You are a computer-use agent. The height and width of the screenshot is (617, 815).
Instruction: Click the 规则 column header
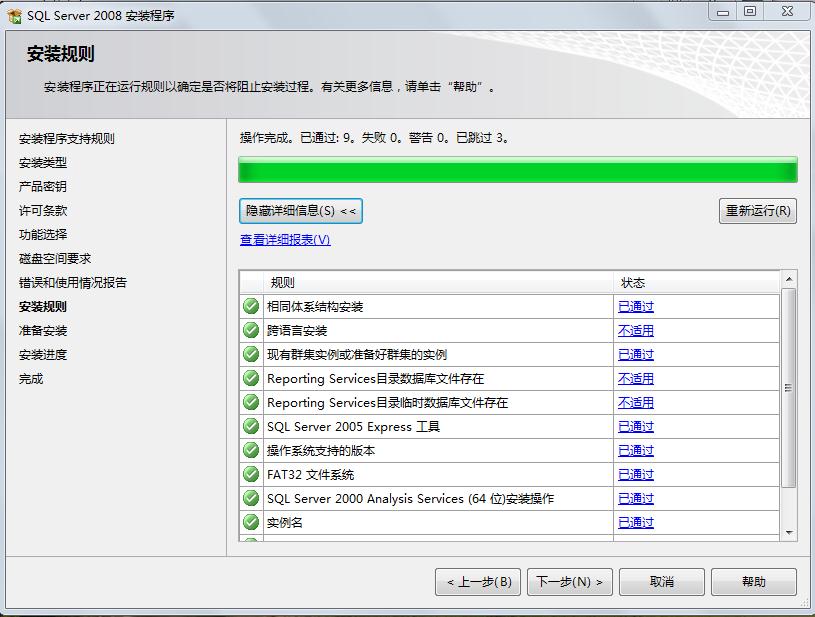(x=283, y=282)
